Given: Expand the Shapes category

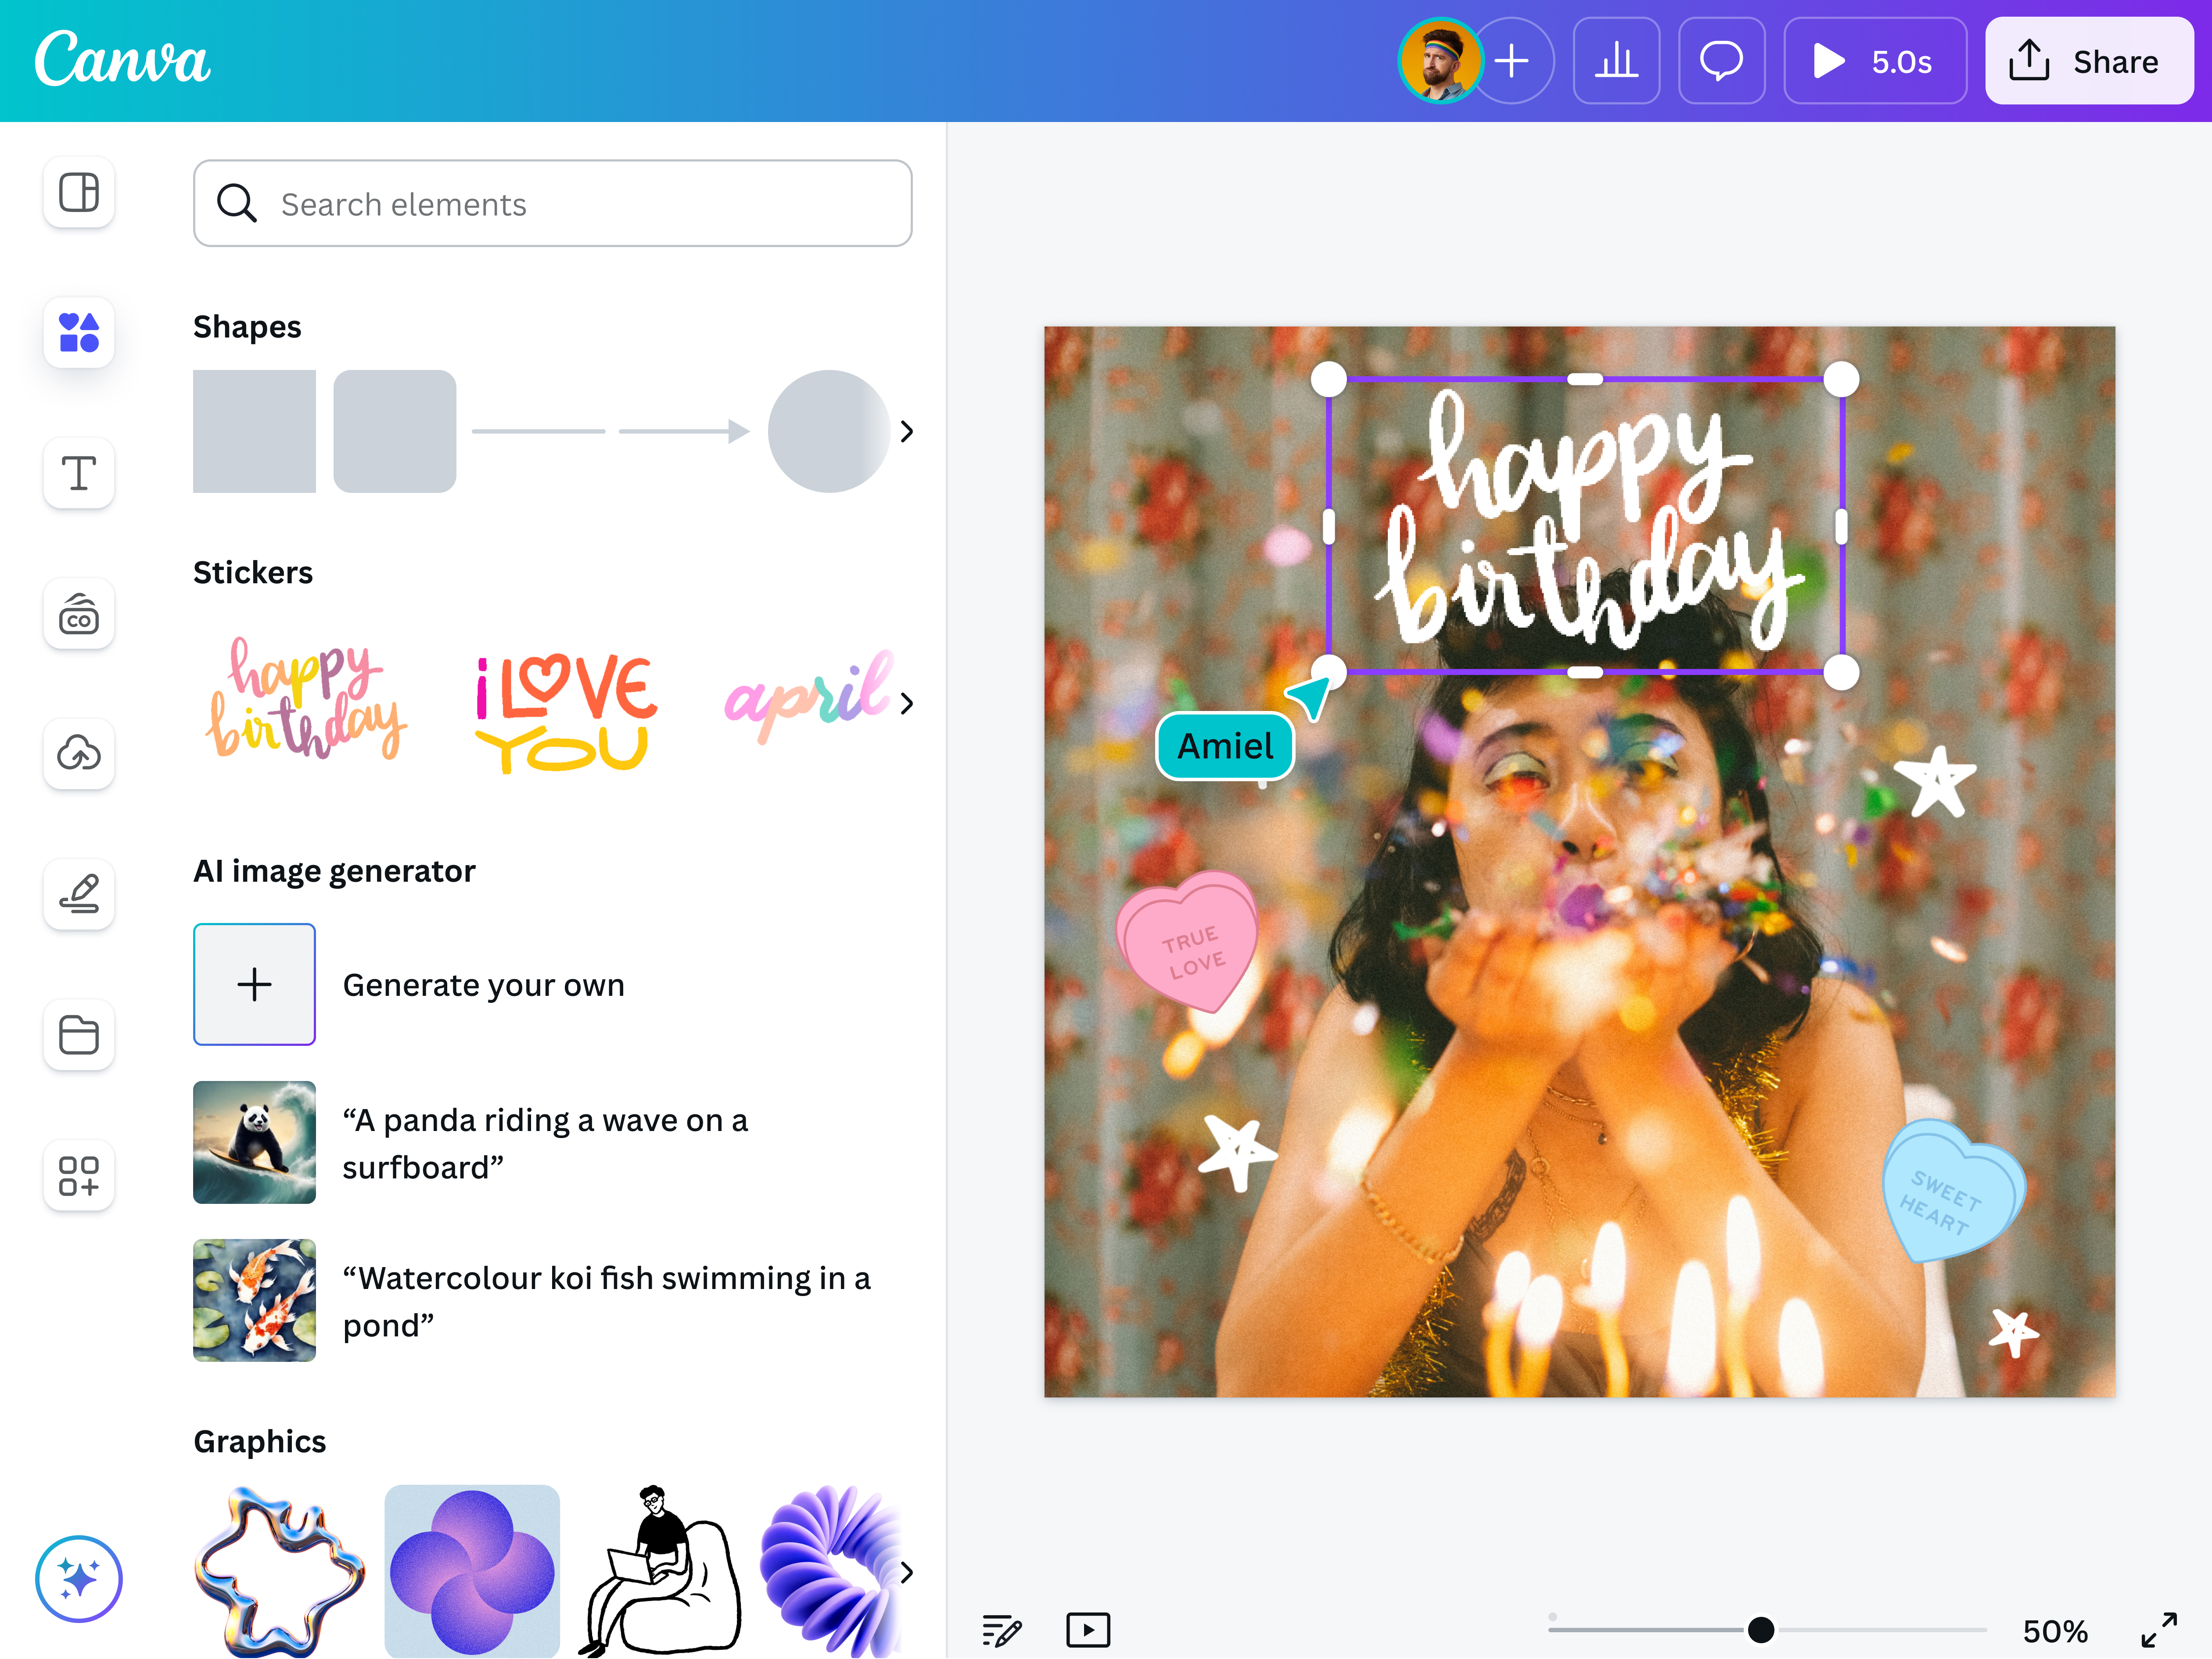Looking at the screenshot, I should 907,432.
